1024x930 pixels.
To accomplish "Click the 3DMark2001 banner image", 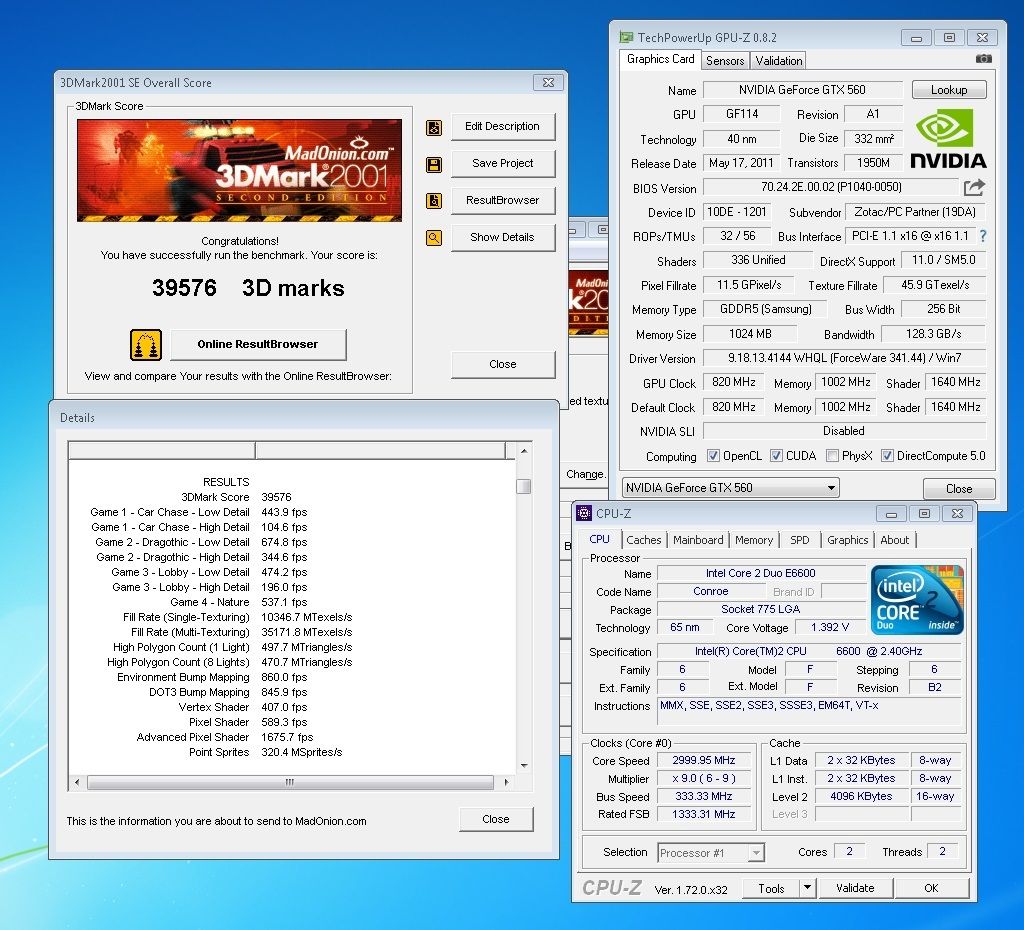I will [239, 170].
